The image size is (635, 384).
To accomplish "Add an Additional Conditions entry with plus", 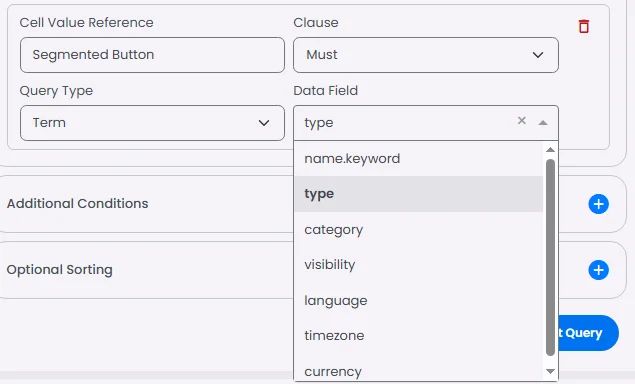I will (598, 204).
